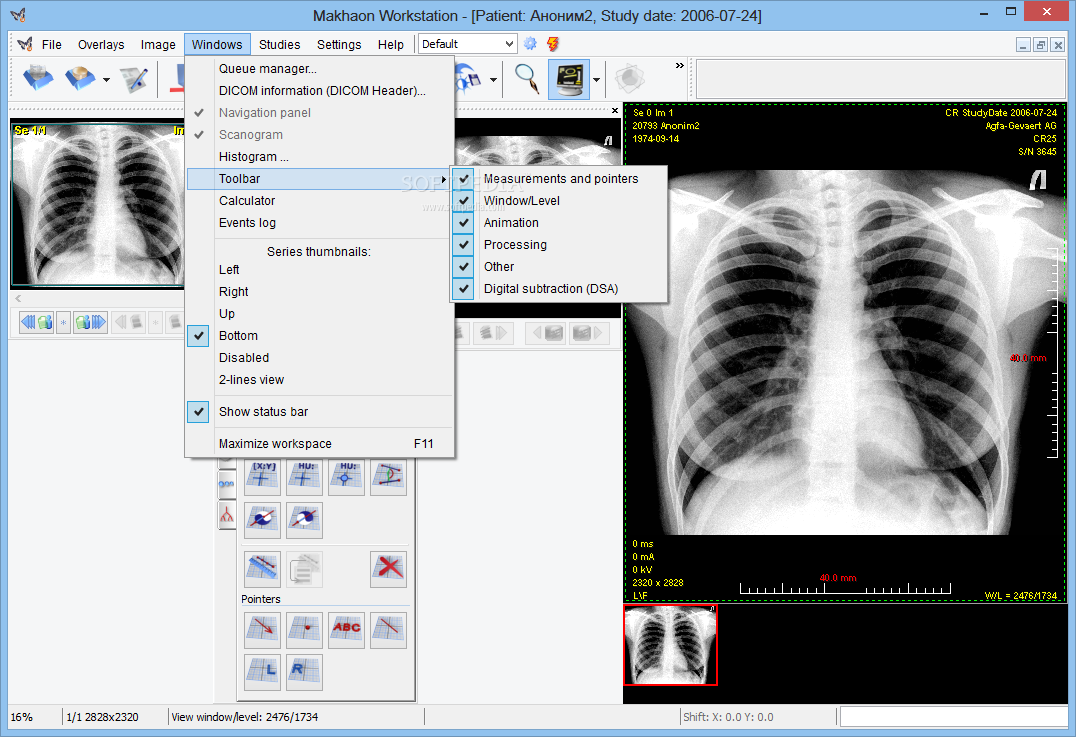Toggle Animation toolbar visibility
Screen dimensions: 1076x737
click(559, 222)
